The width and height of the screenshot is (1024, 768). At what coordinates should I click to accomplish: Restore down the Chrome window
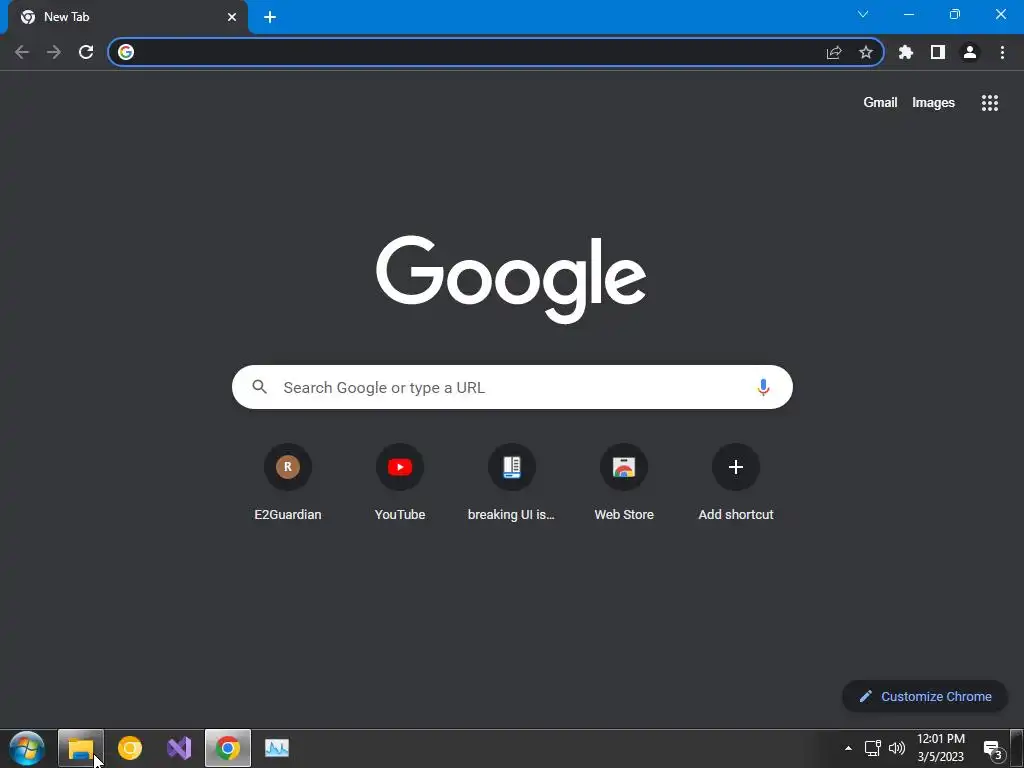[x=955, y=14]
